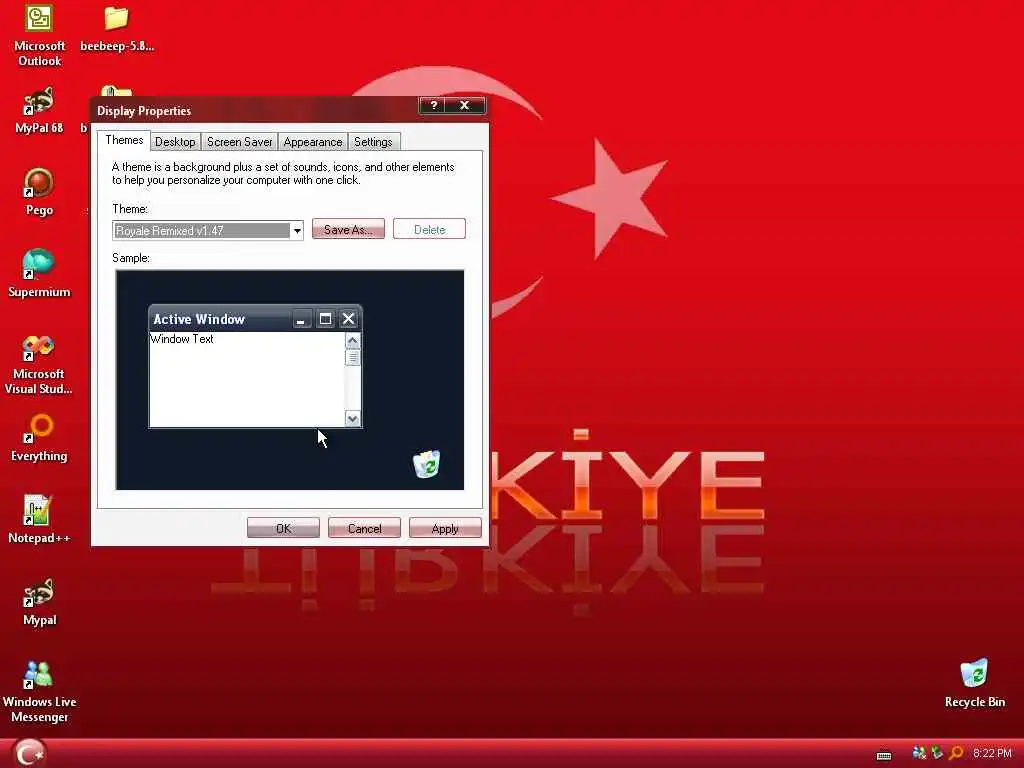
Task: Open the Start menu crescent button
Action: pos(29,753)
